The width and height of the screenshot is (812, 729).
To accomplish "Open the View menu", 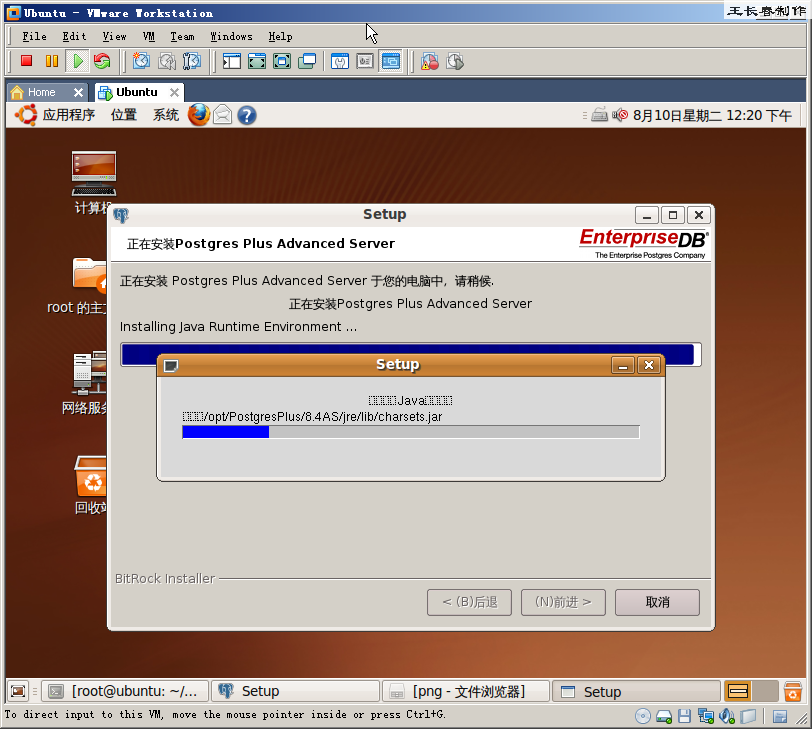I will [x=114, y=36].
